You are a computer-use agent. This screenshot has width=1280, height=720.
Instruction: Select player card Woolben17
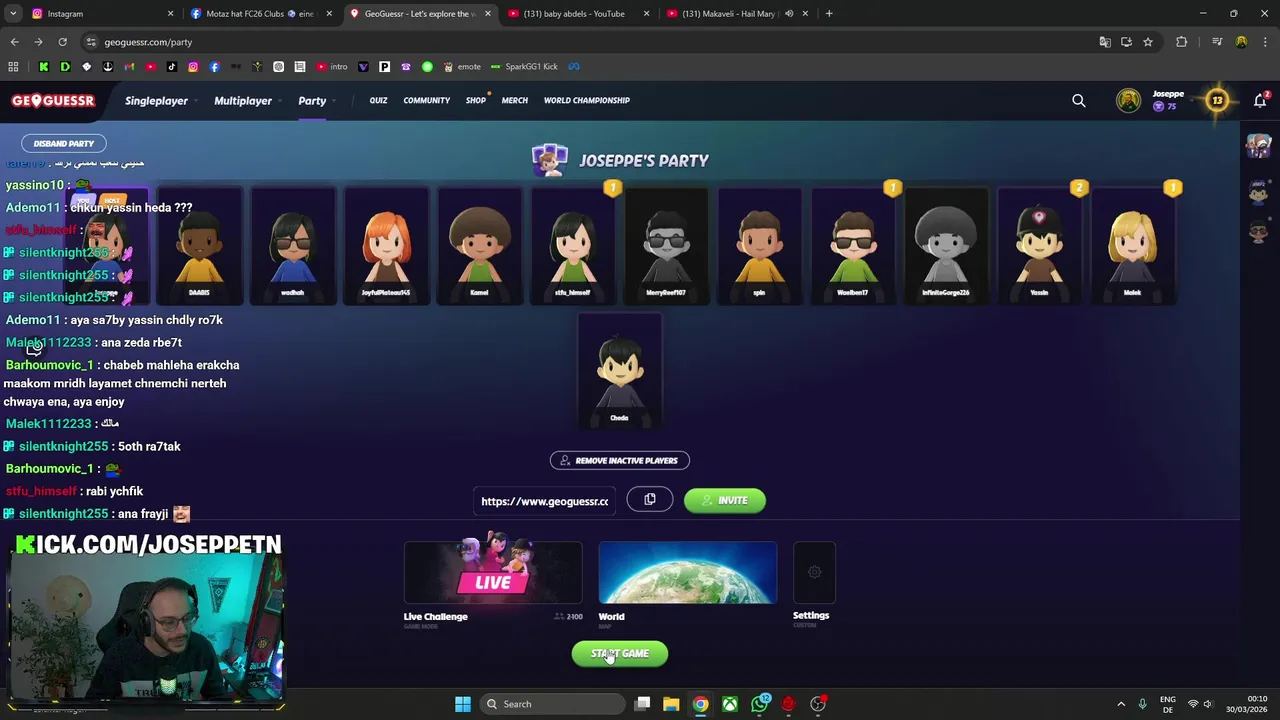pyautogui.click(x=852, y=245)
